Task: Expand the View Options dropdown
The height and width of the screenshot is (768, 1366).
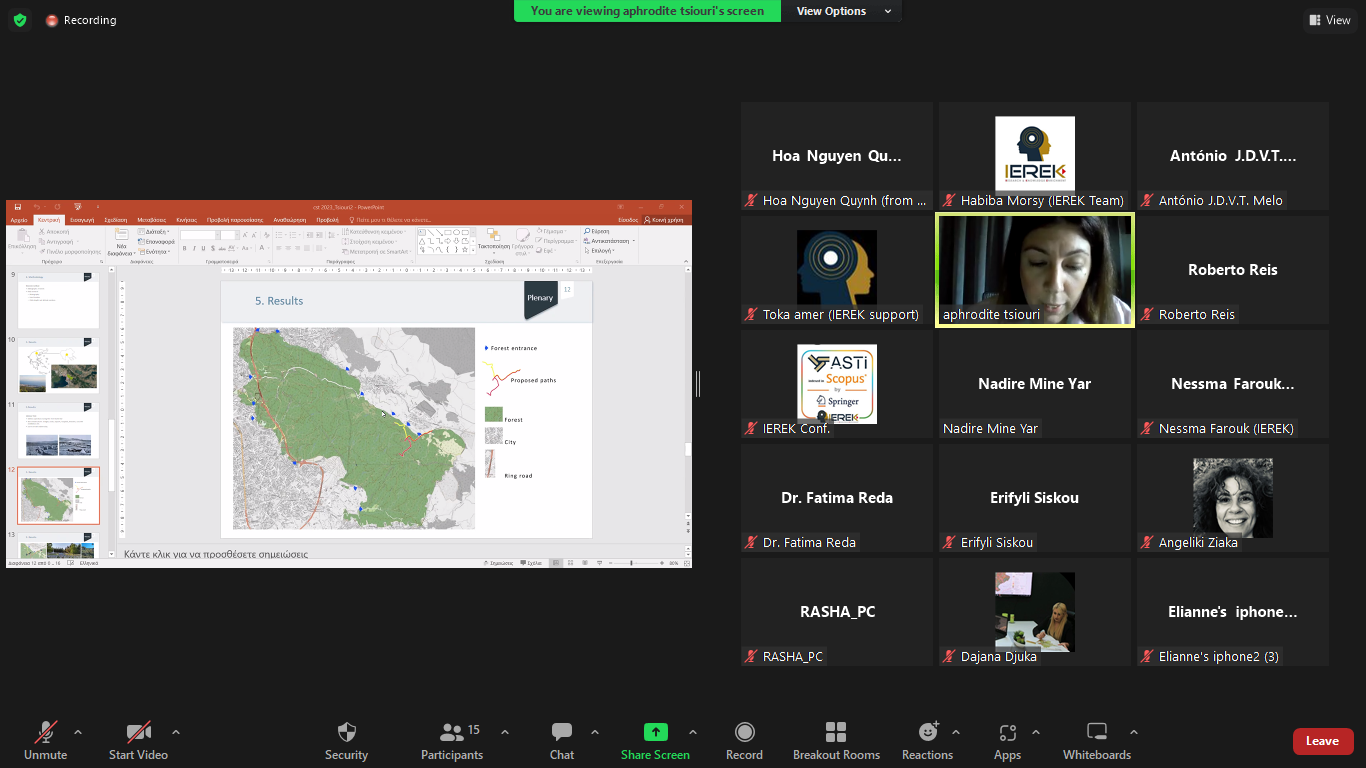Action: pos(844,11)
